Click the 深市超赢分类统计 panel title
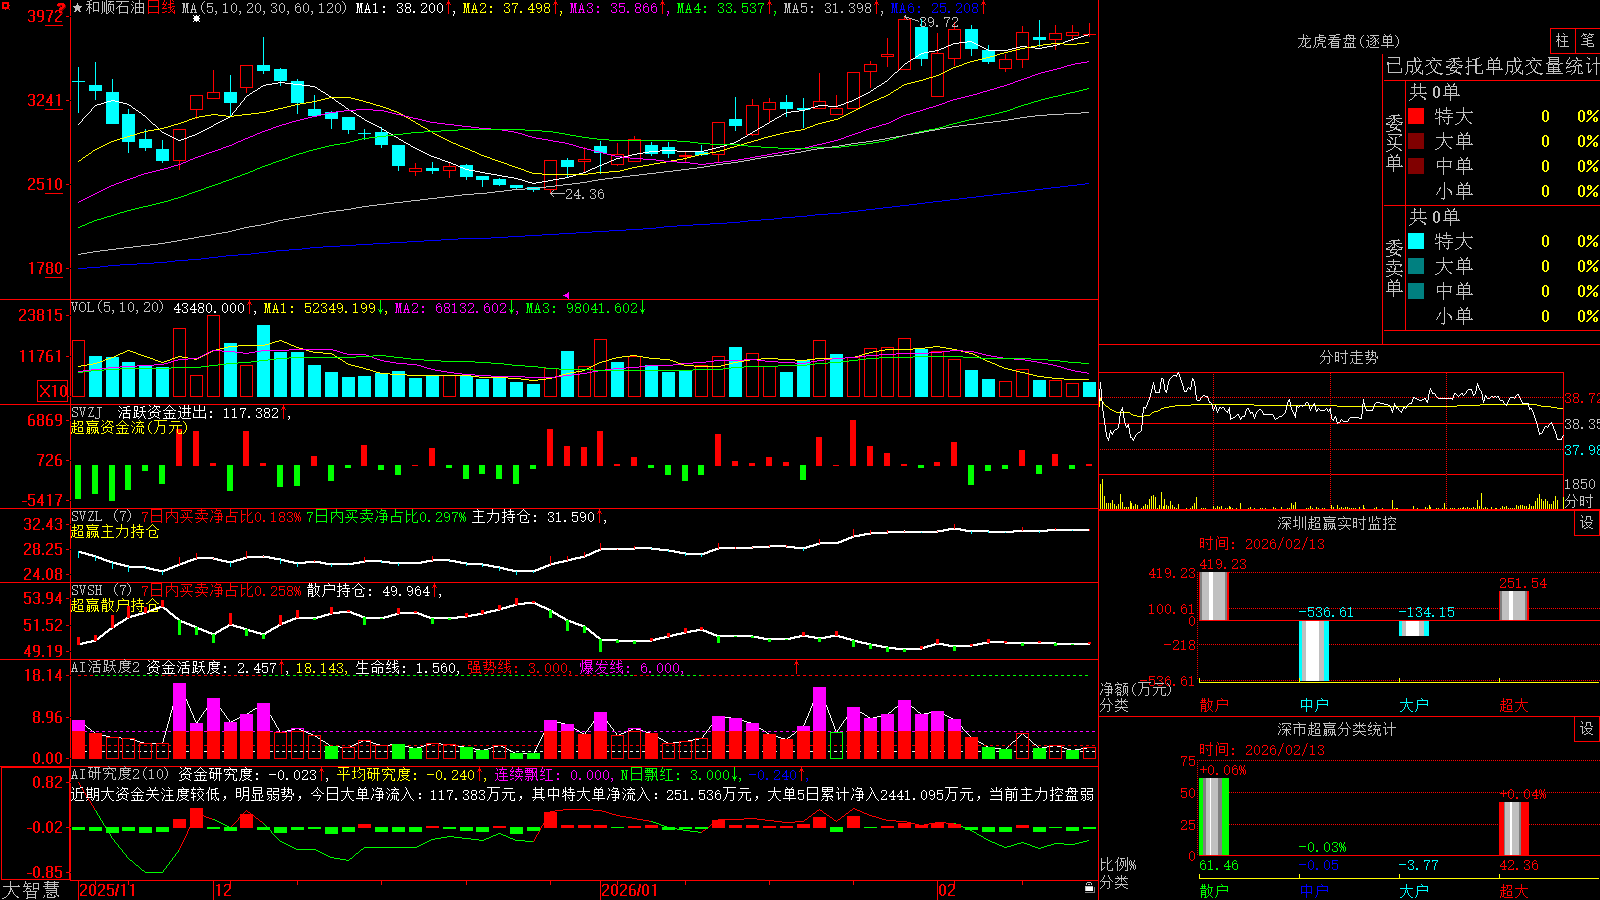The image size is (1600, 900). coord(1336,729)
